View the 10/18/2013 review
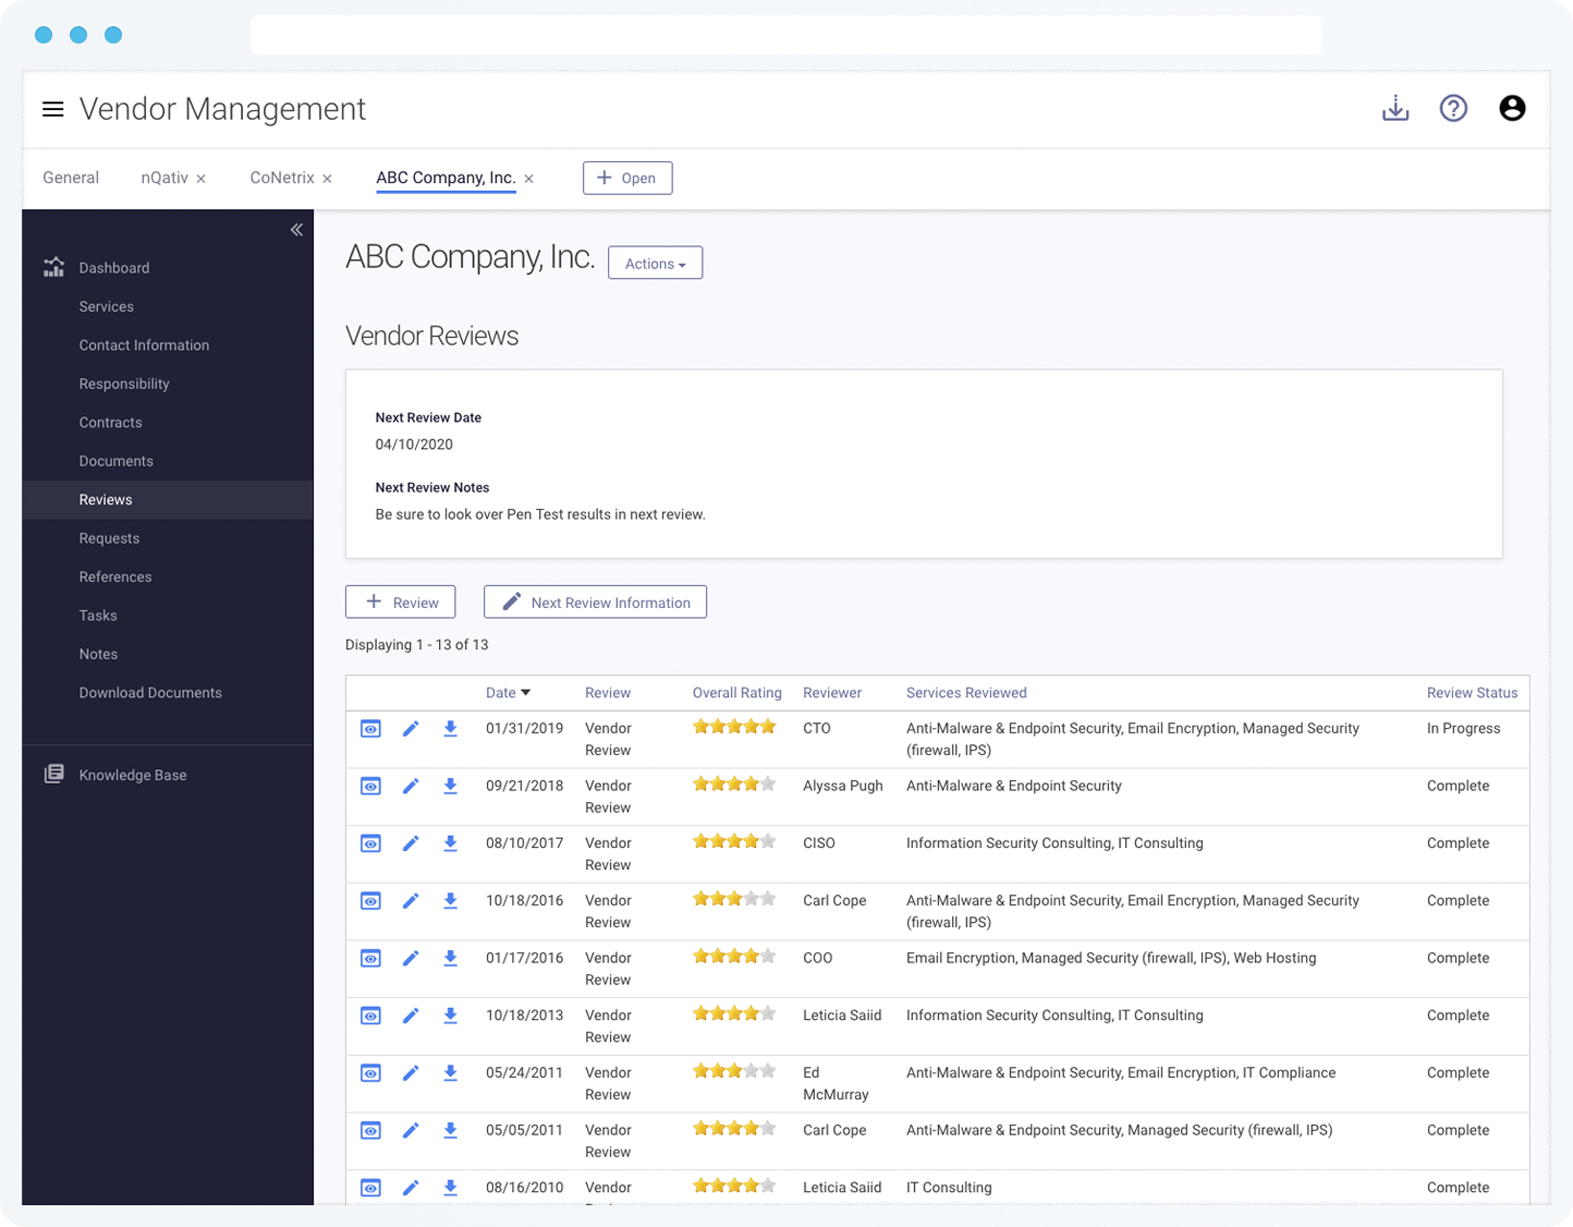Viewport: 1573px width, 1227px height. 371,1016
